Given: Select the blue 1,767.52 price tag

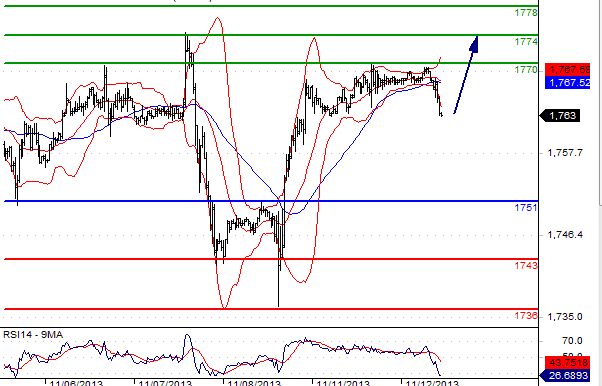Looking at the screenshot, I should tap(568, 83).
